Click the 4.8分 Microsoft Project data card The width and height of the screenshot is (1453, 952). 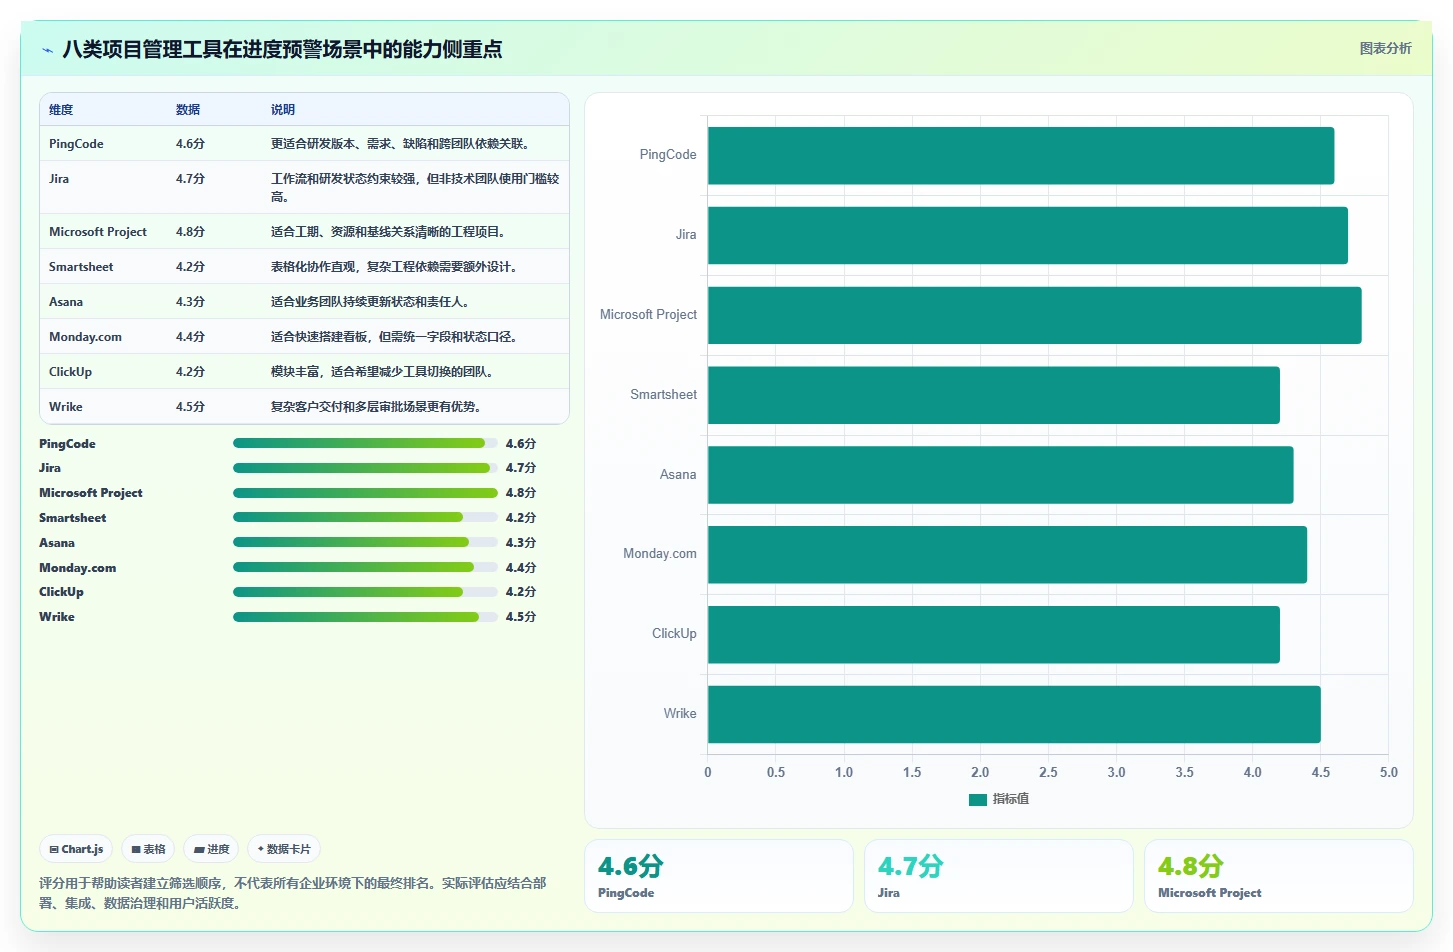(x=1278, y=876)
